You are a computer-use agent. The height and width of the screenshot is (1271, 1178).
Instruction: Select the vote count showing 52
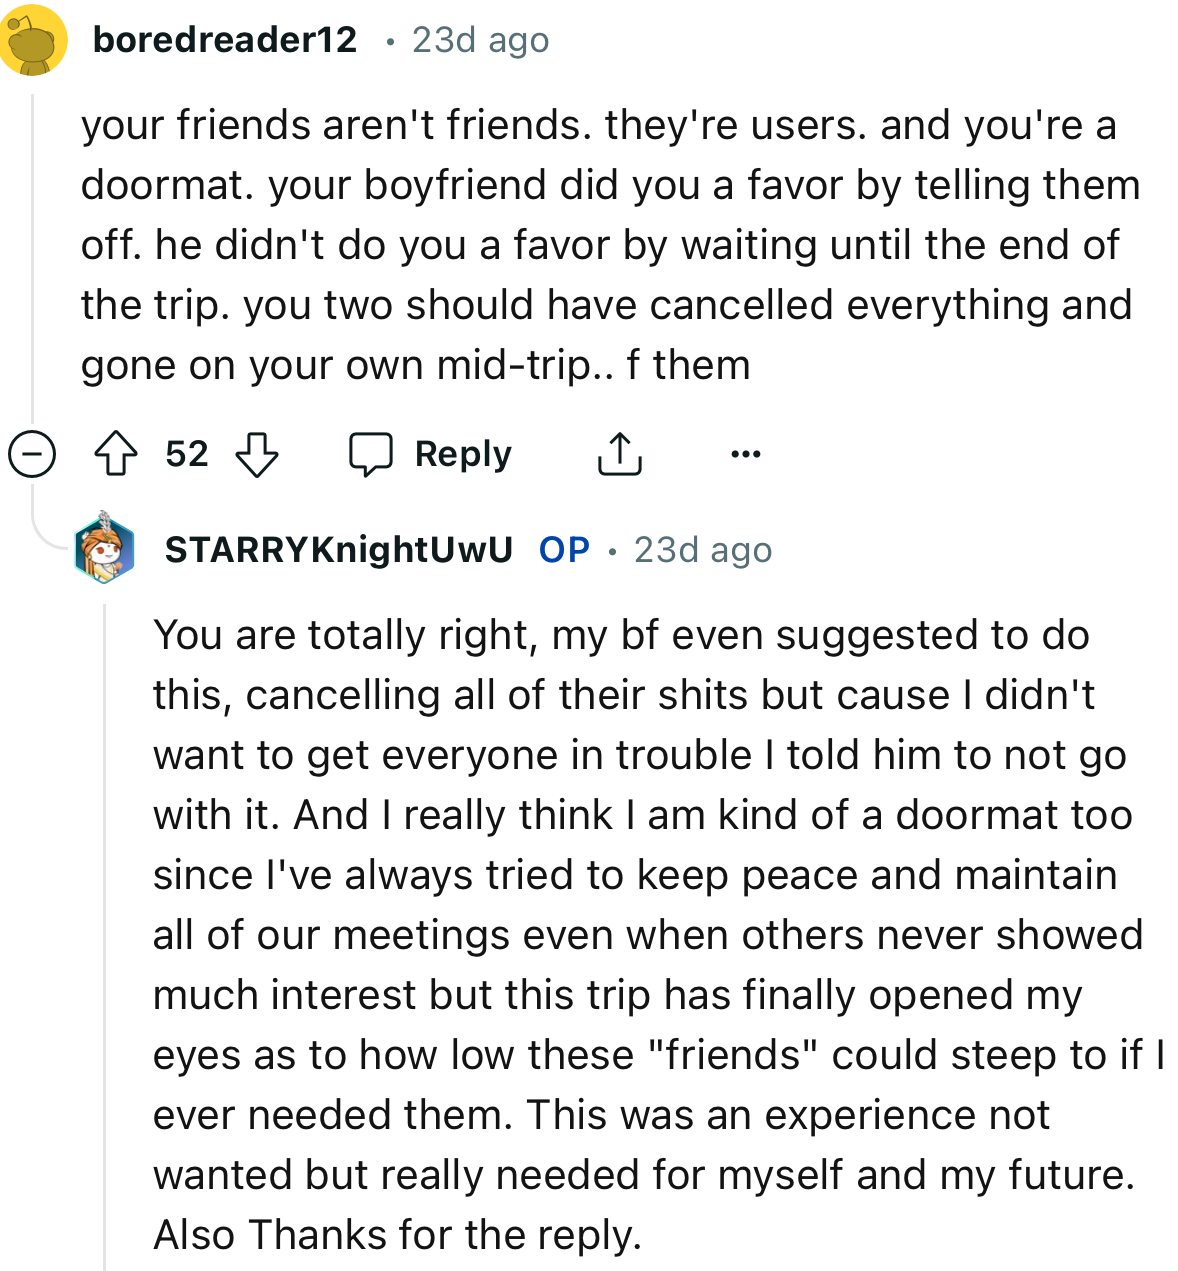(187, 453)
